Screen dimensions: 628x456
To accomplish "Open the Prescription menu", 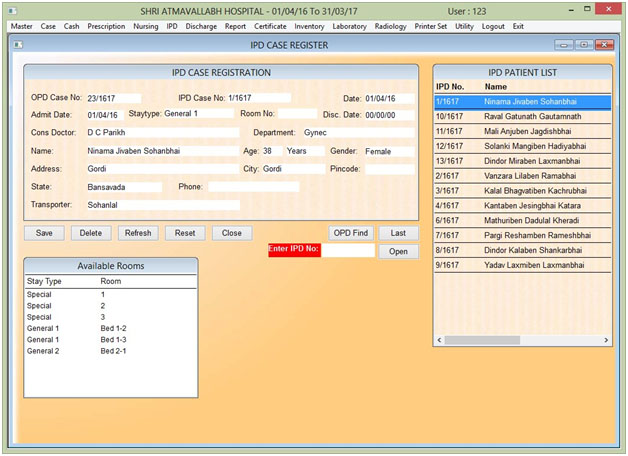I will click(107, 26).
